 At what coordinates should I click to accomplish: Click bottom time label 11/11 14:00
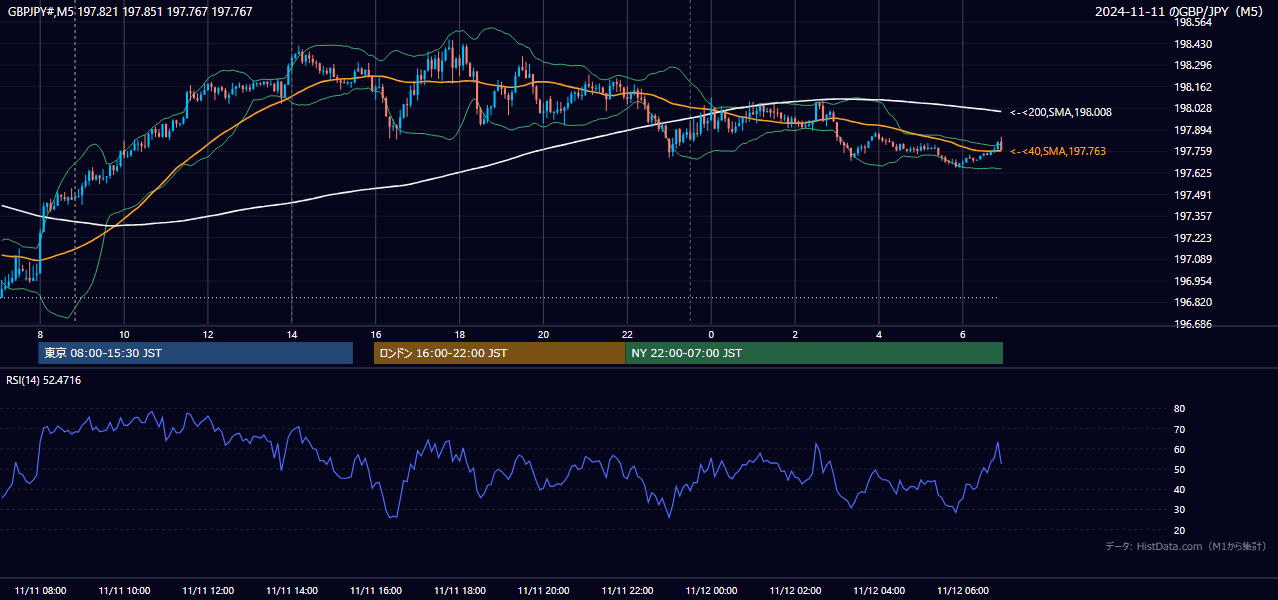[x=292, y=591]
